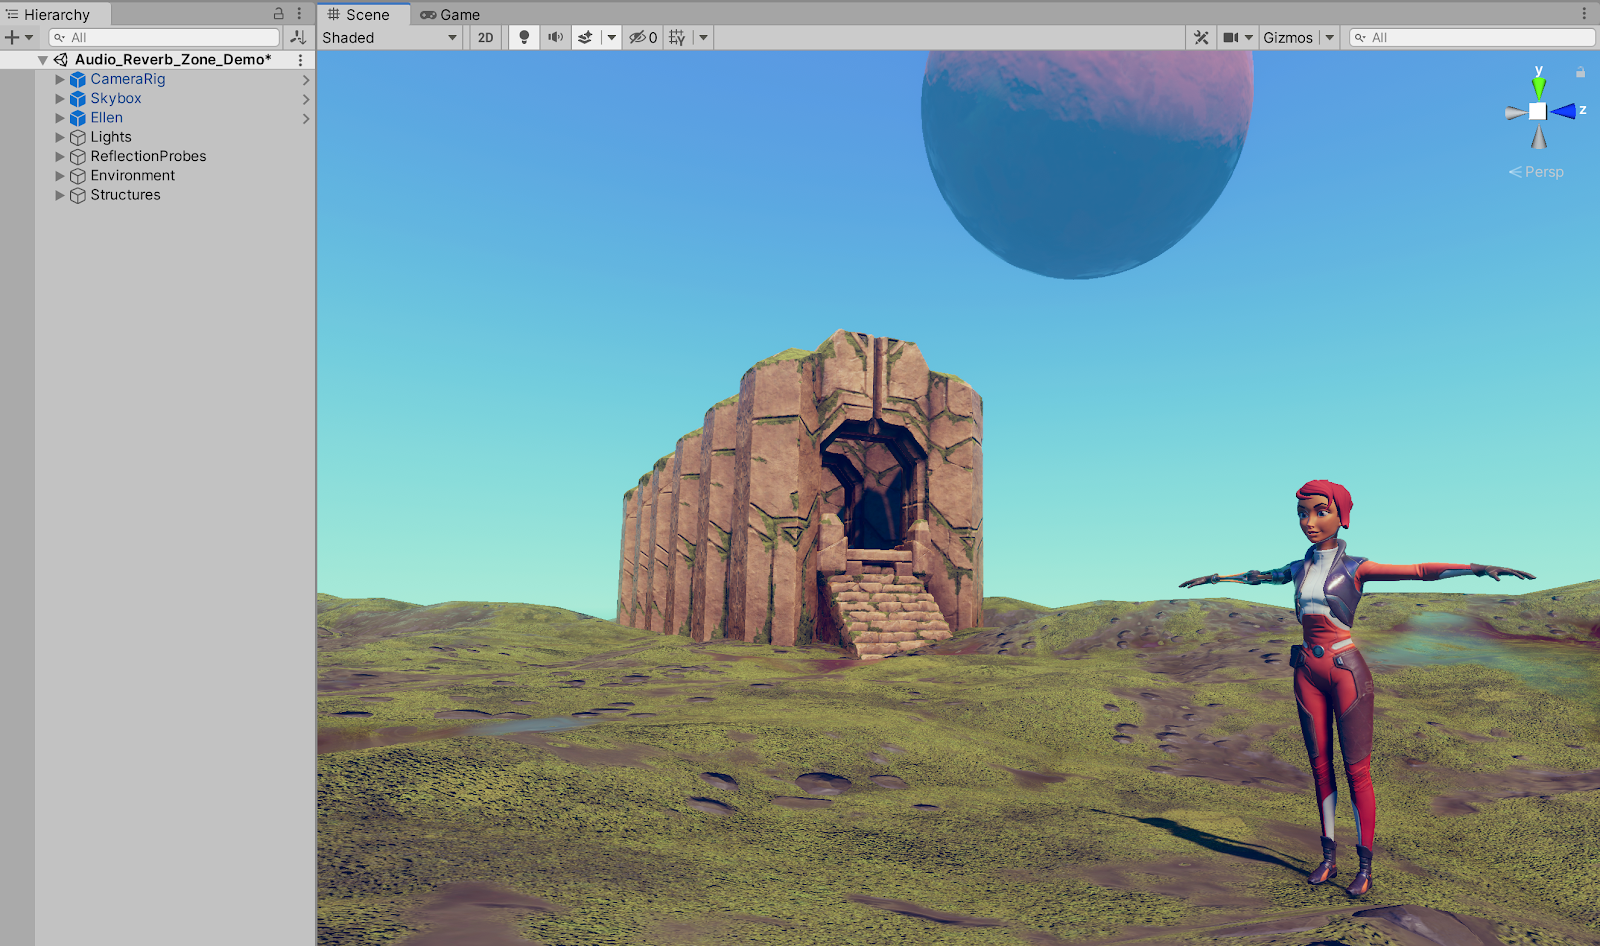Toggle the scene grid icon
This screenshot has width=1600, height=946.
point(677,38)
